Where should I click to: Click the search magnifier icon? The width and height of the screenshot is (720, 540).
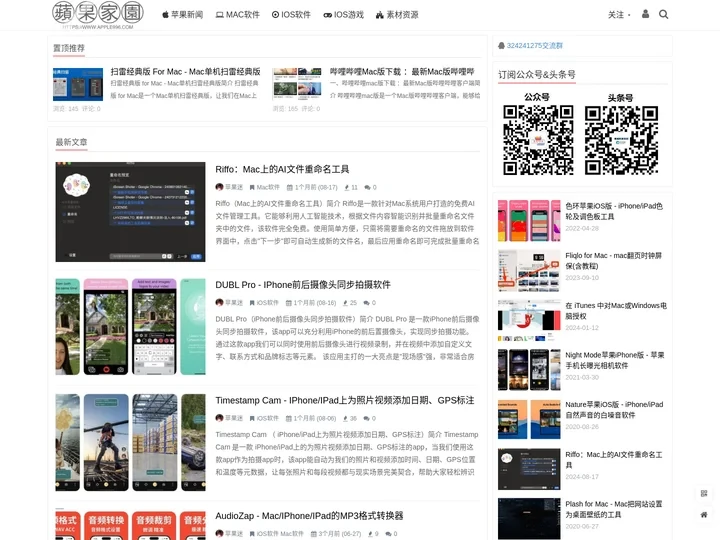coord(664,14)
